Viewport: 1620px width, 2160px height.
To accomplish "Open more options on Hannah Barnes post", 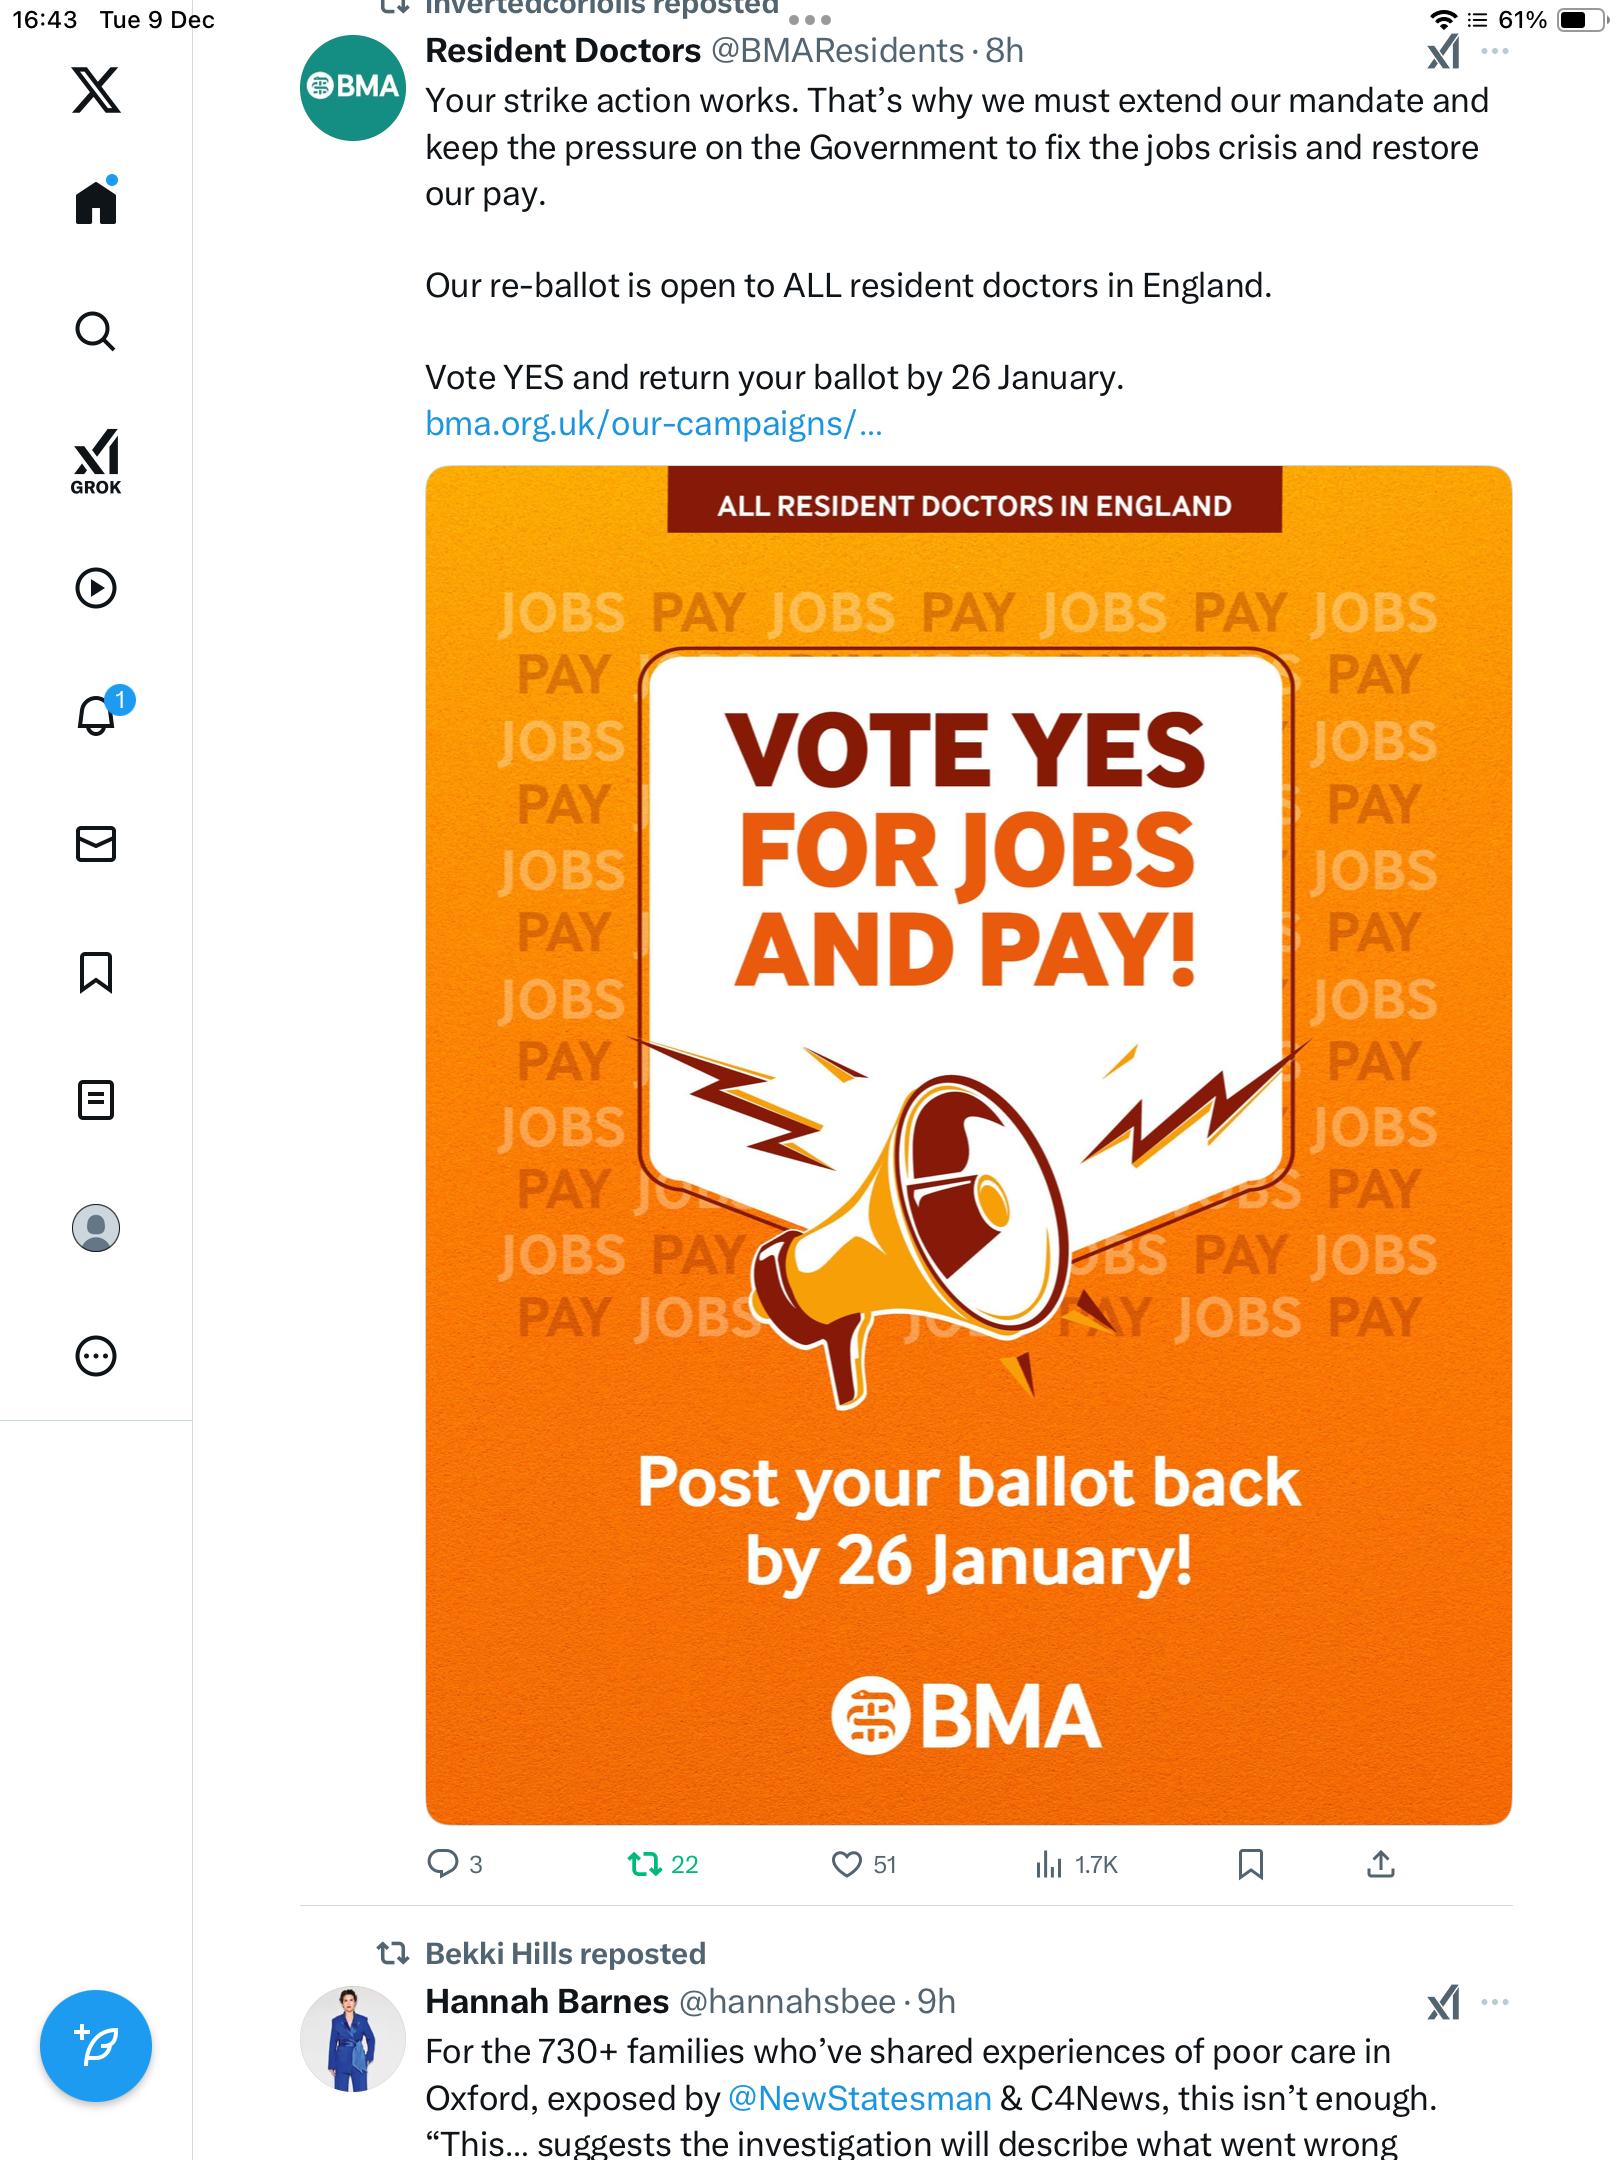I will click(x=1495, y=2002).
